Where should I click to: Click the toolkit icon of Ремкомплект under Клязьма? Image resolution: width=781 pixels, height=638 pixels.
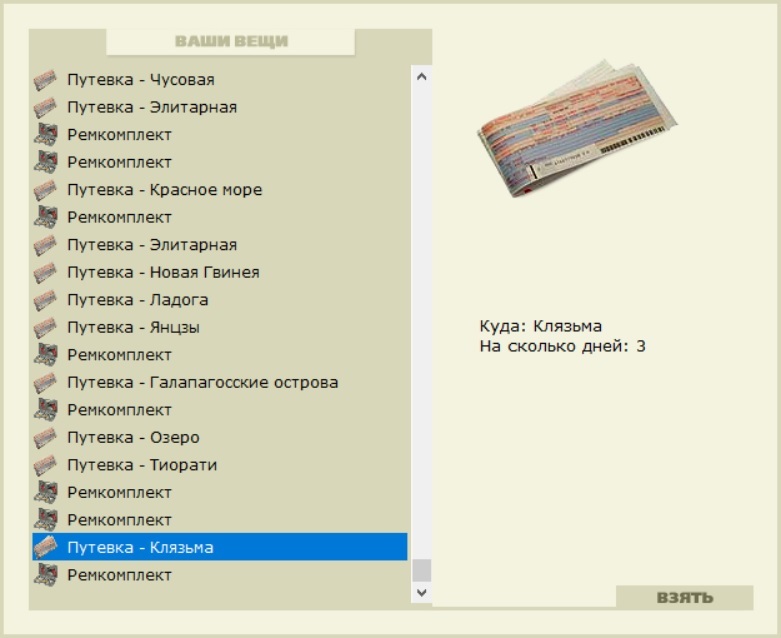(45, 575)
